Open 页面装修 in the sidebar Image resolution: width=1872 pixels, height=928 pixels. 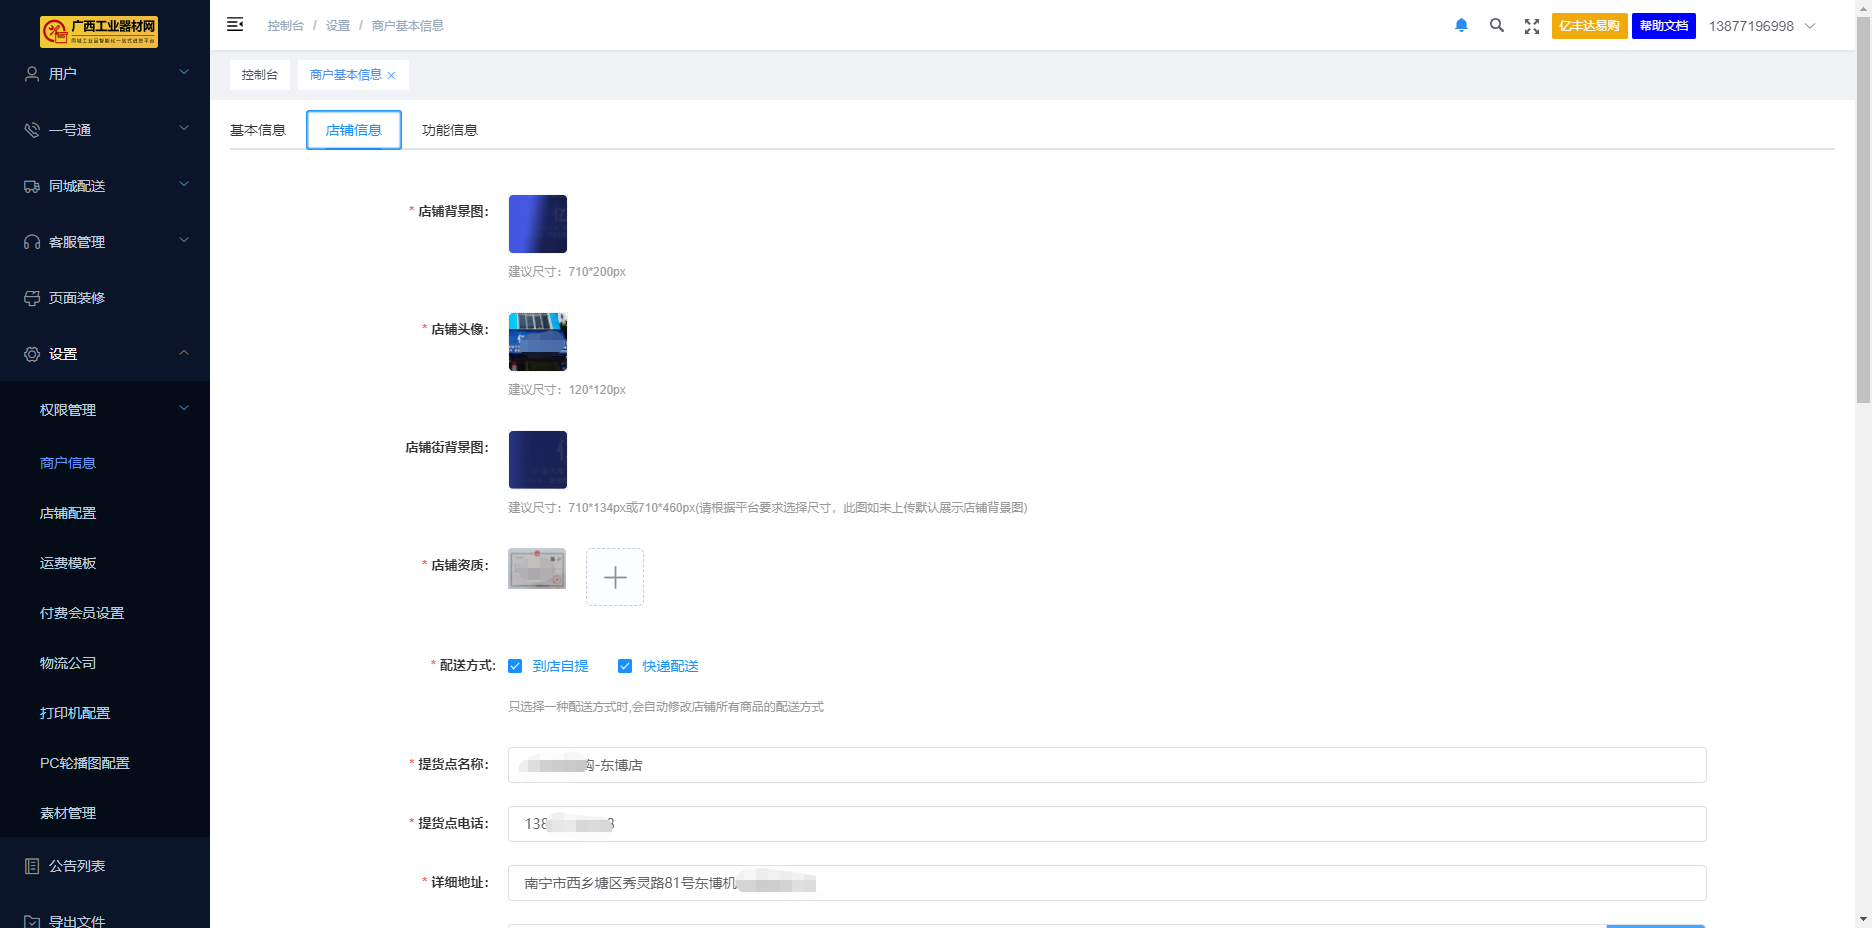click(x=77, y=298)
